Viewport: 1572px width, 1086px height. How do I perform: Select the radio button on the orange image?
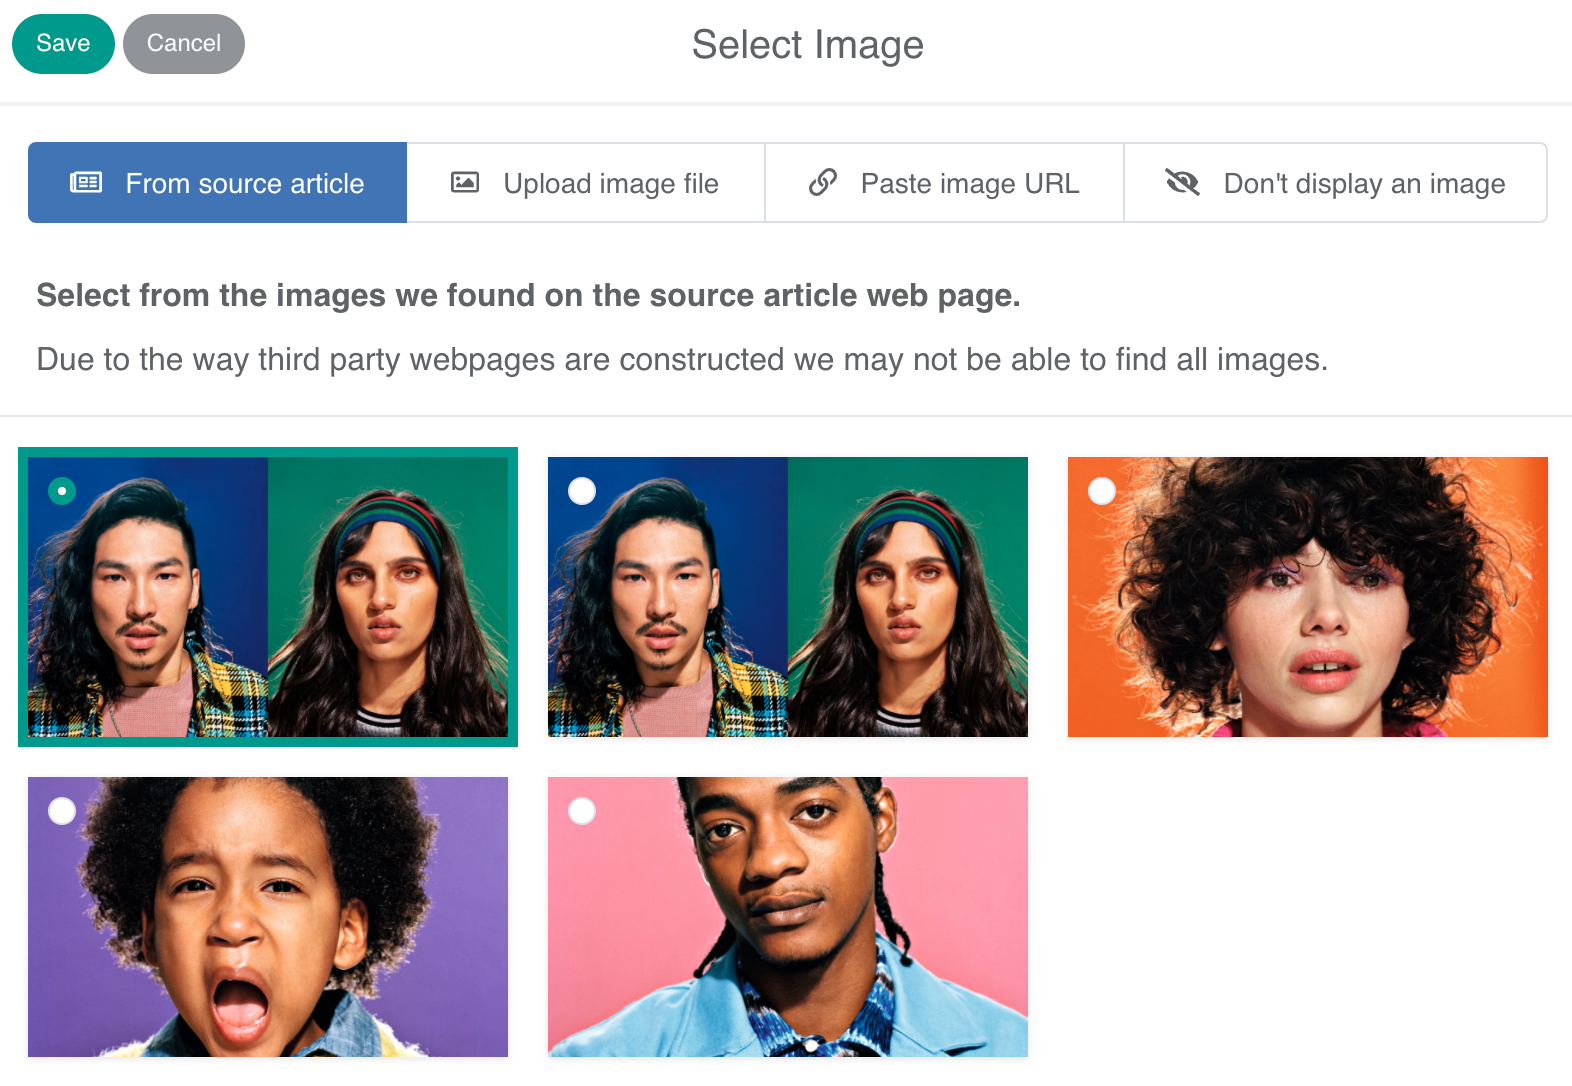tap(1102, 491)
